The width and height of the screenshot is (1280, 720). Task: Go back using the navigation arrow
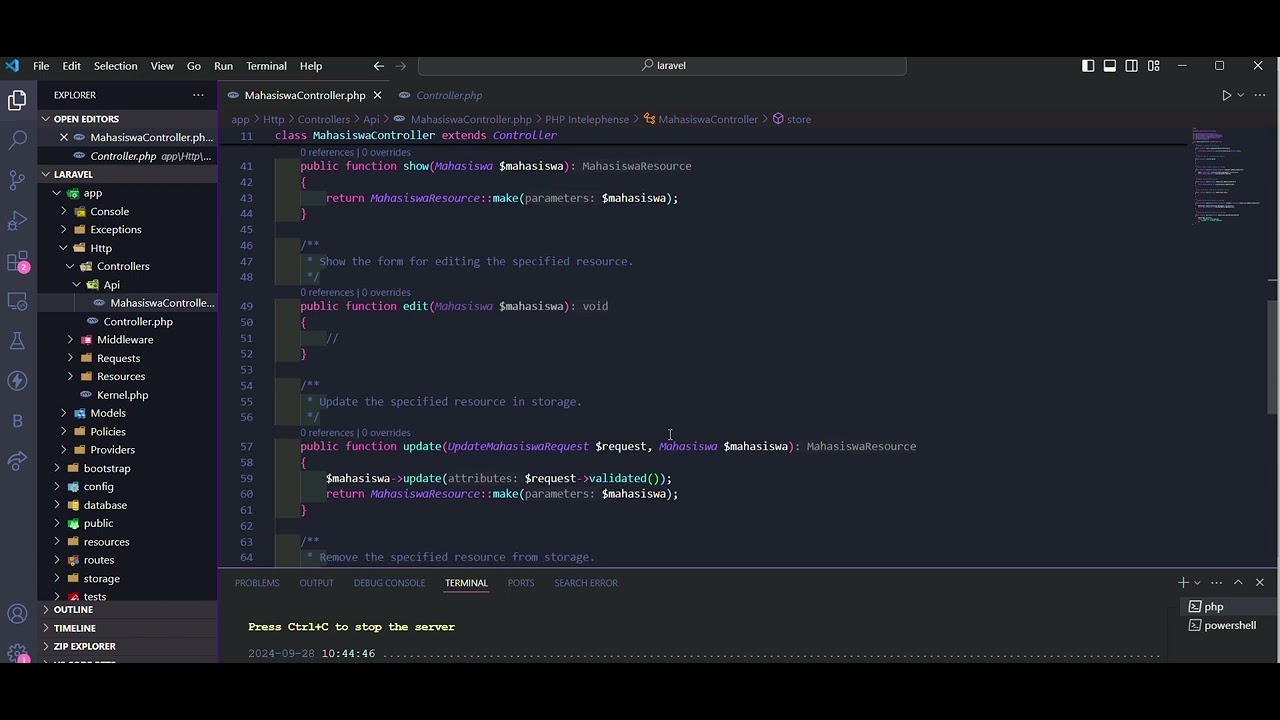click(379, 66)
